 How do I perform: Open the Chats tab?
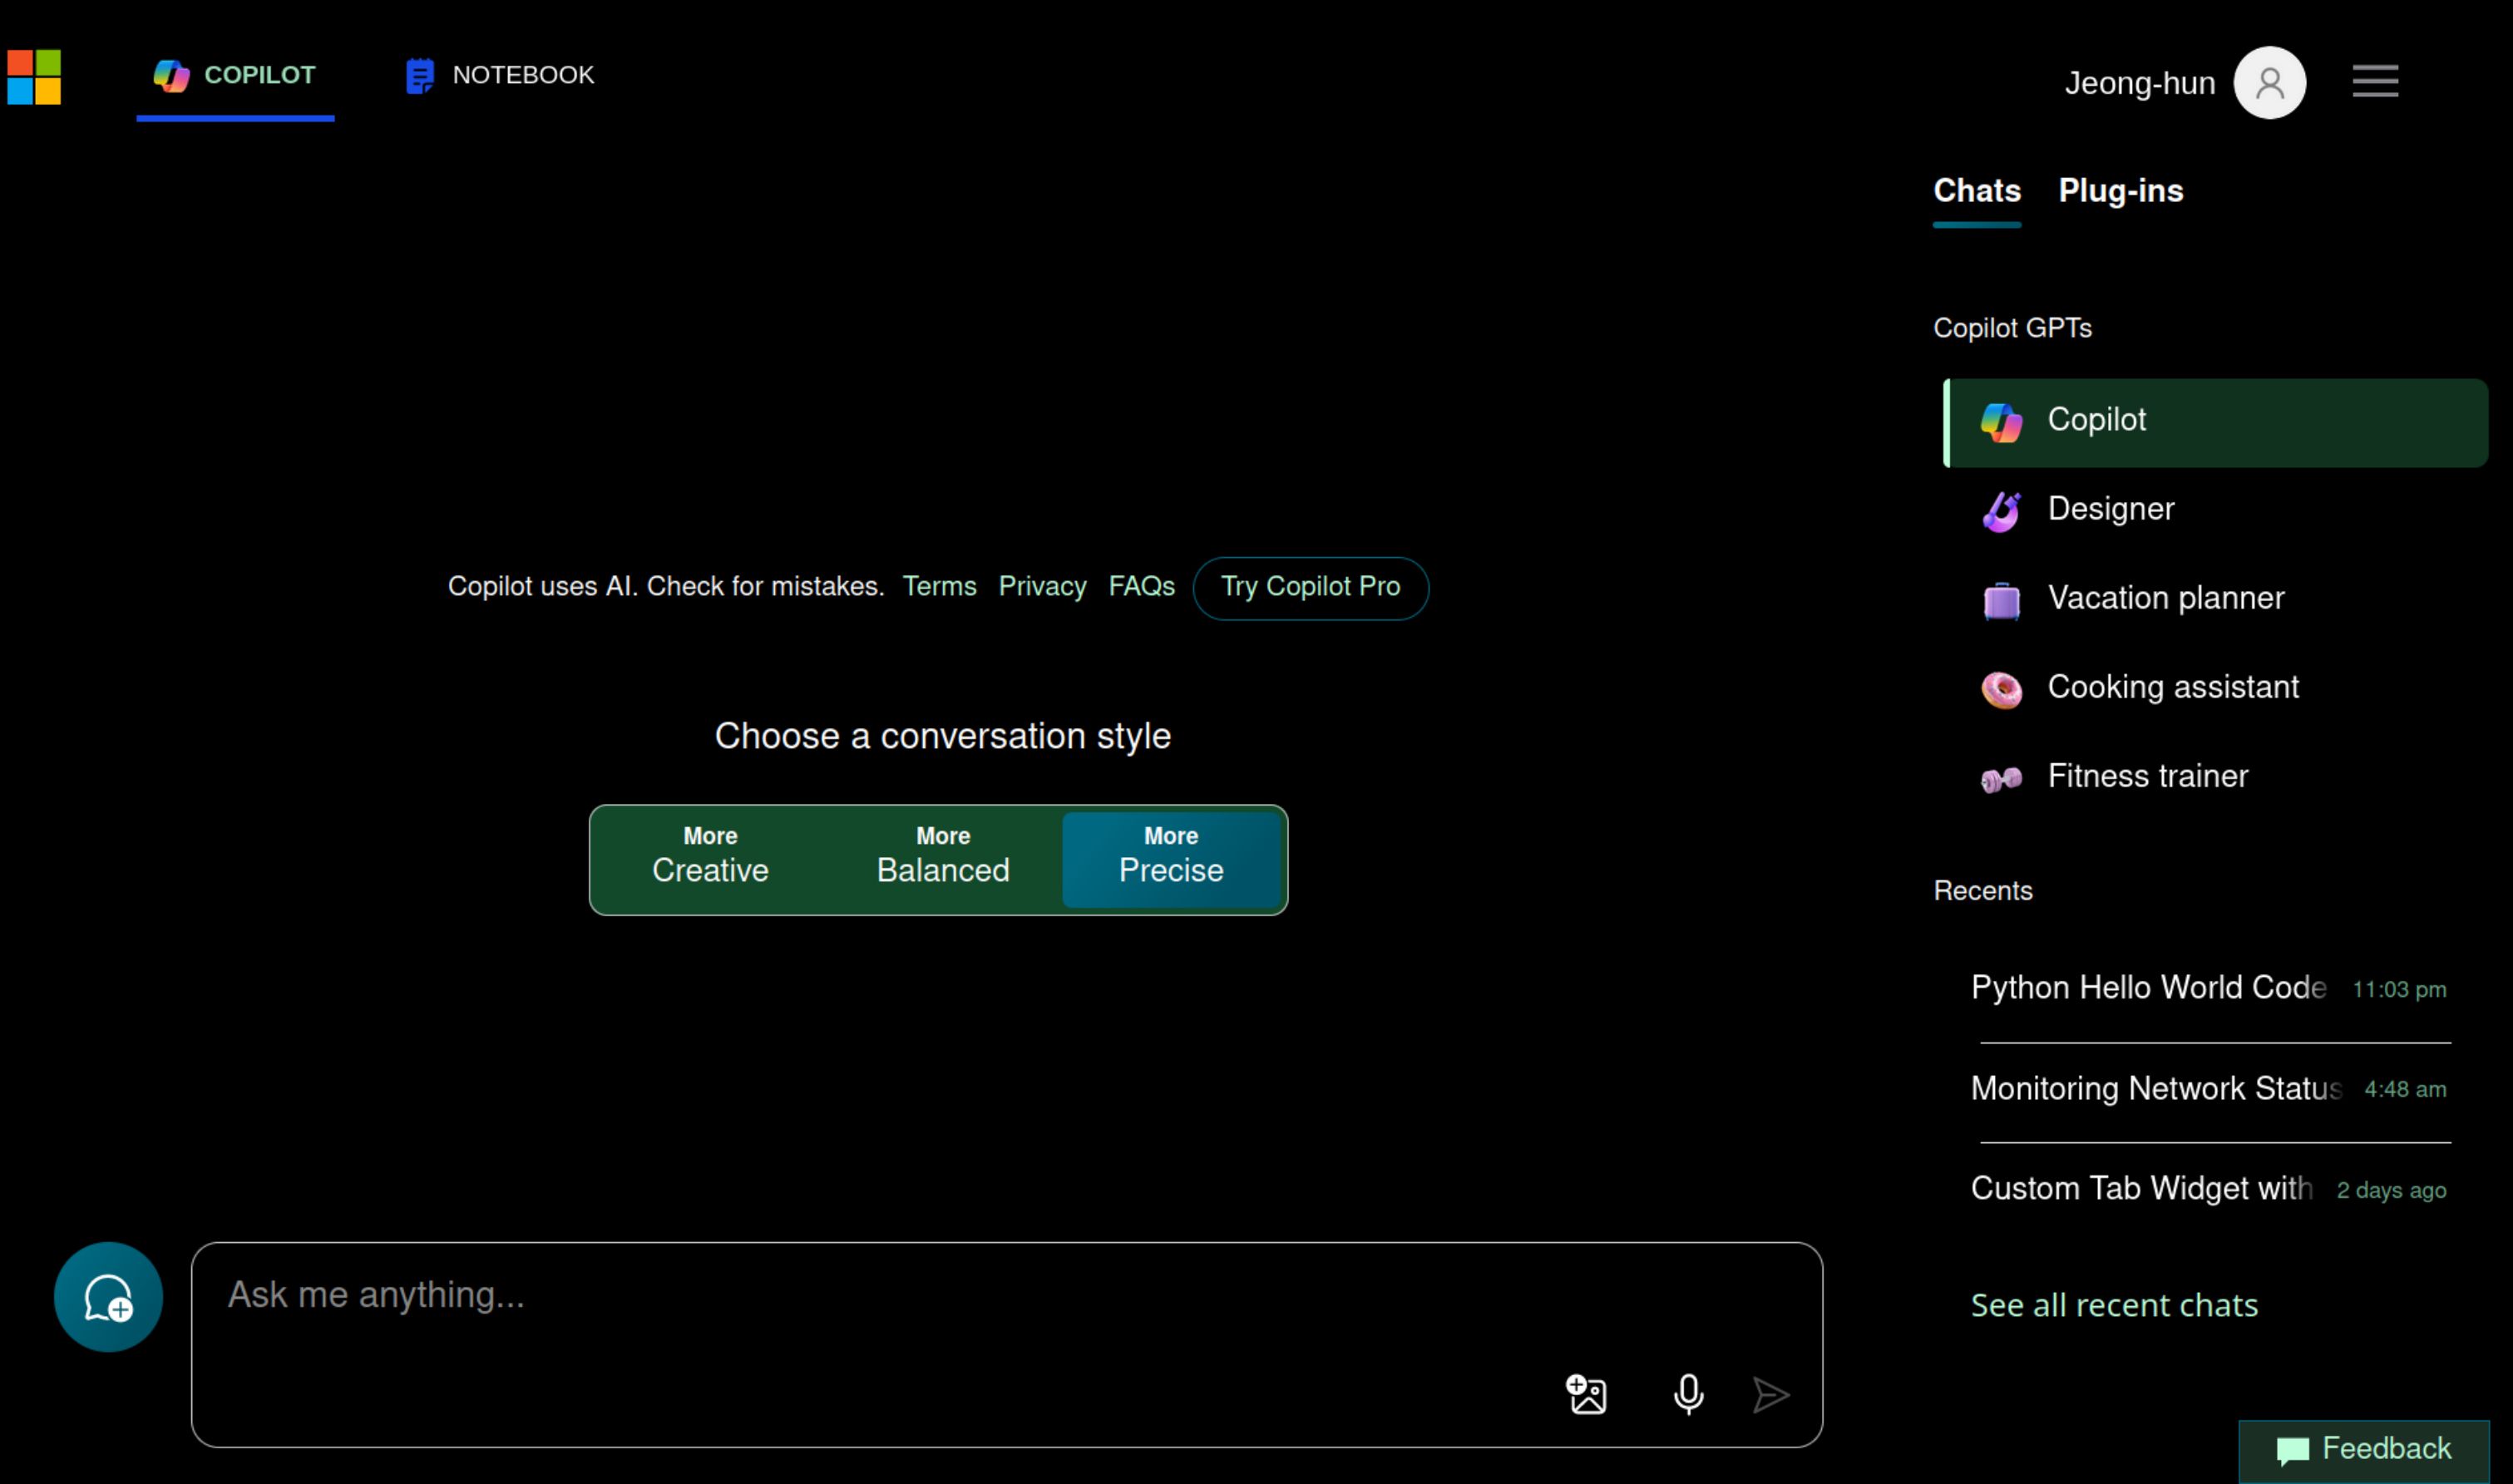pyautogui.click(x=1976, y=191)
